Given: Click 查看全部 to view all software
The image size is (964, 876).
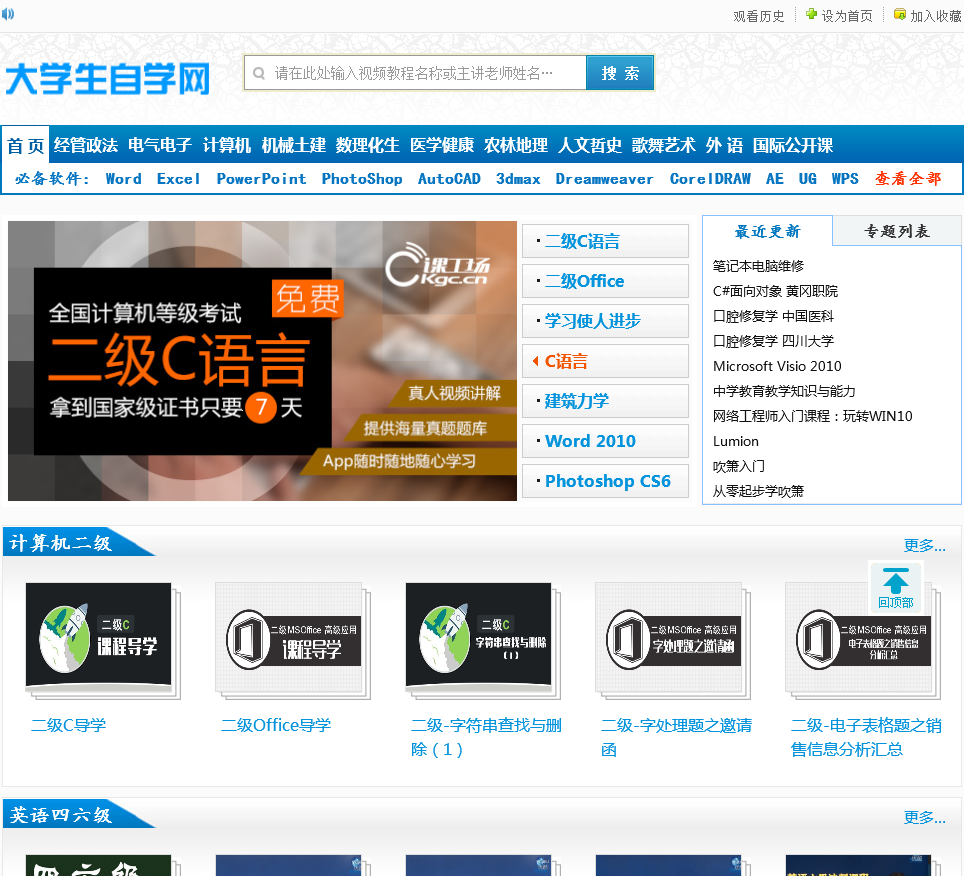Looking at the screenshot, I should pyautogui.click(x=908, y=179).
